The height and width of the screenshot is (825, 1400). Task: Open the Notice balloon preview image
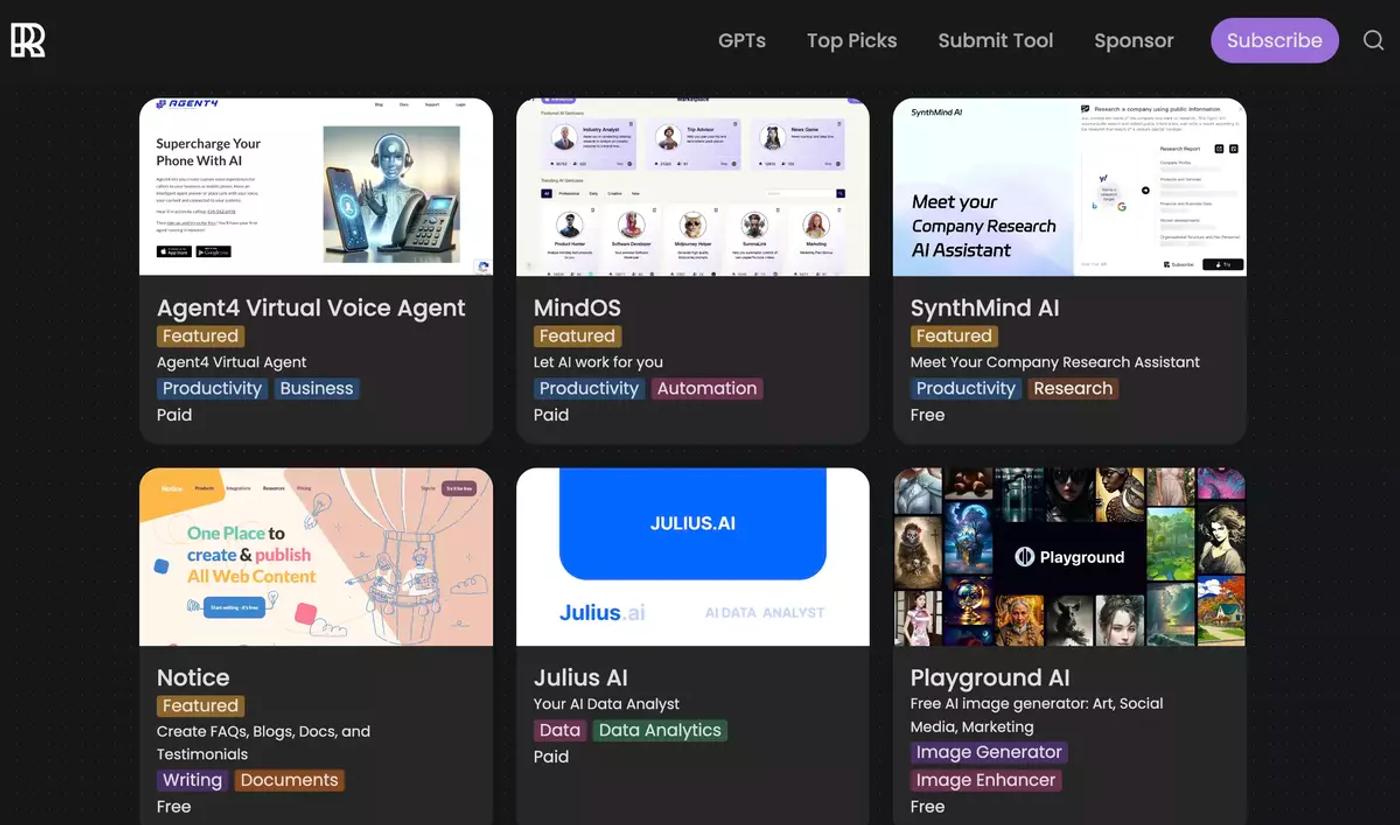click(316, 557)
